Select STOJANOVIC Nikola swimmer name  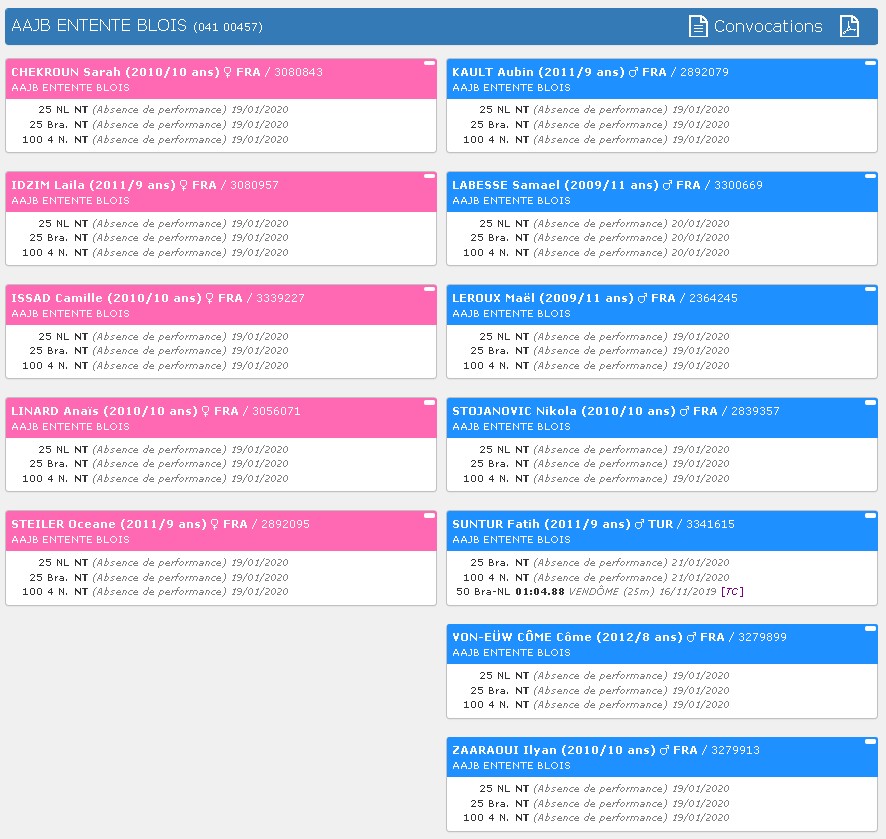514,411
